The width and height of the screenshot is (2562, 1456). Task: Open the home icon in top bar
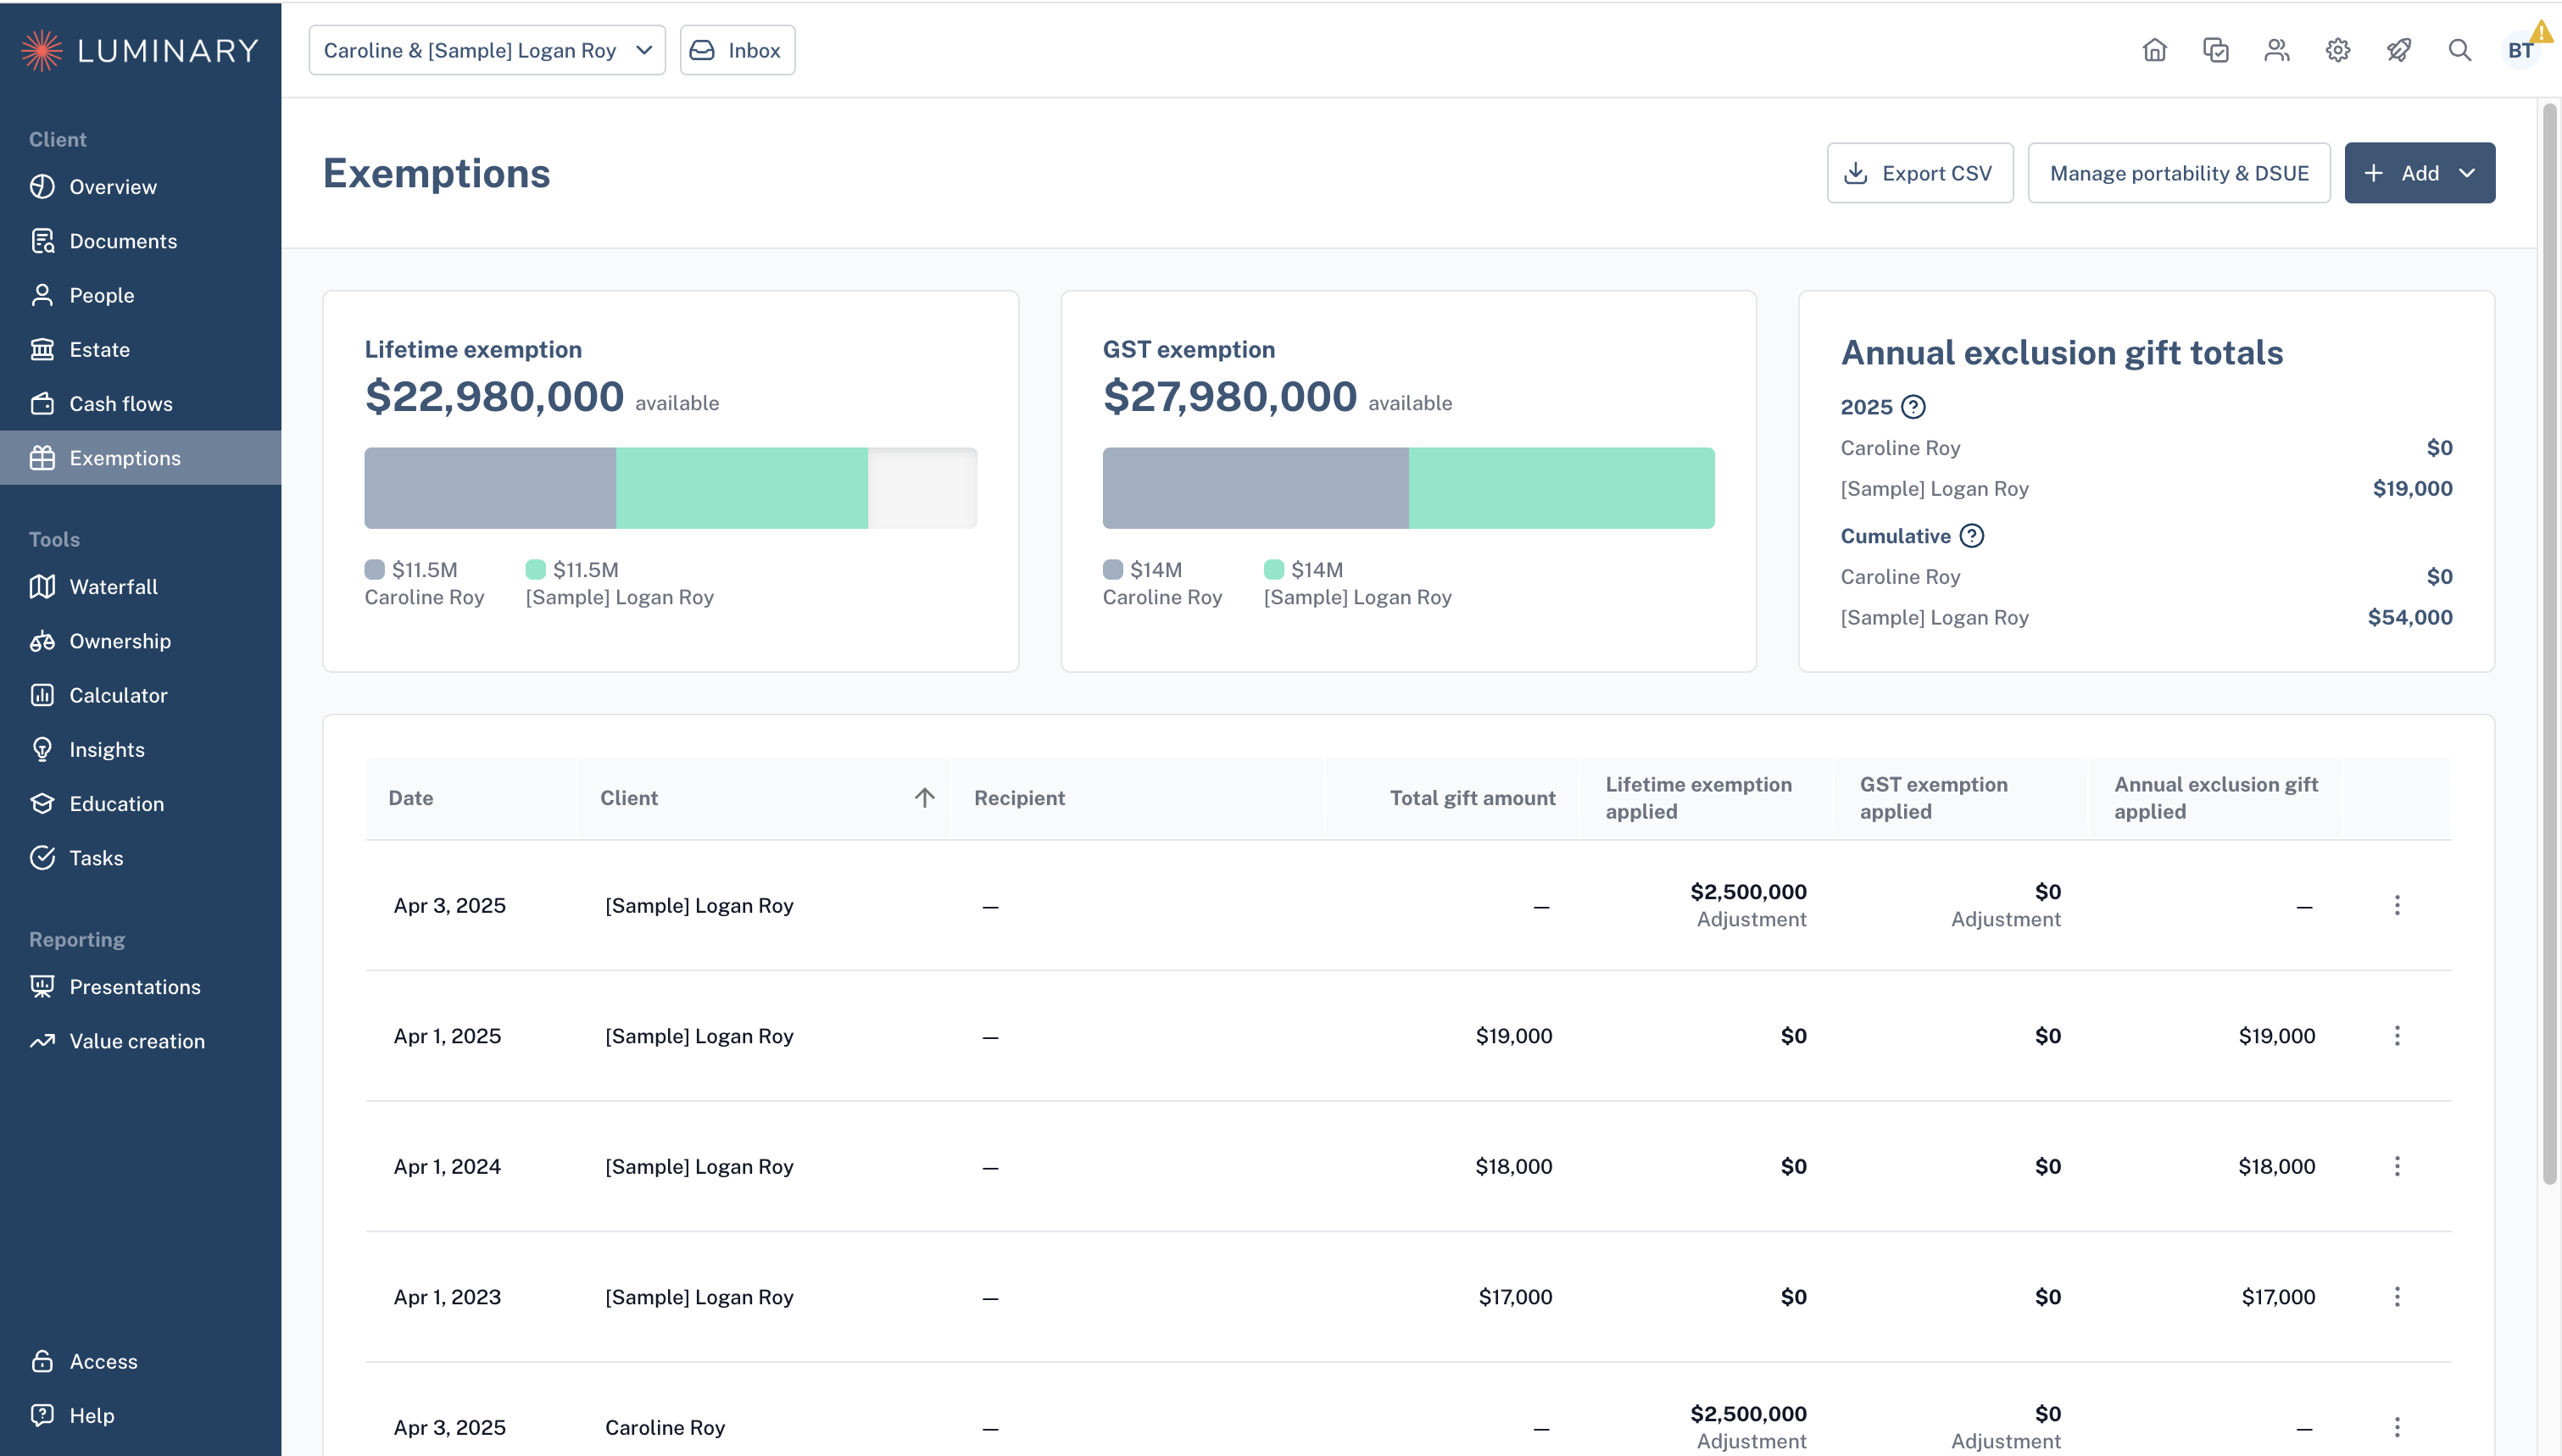point(2155,50)
